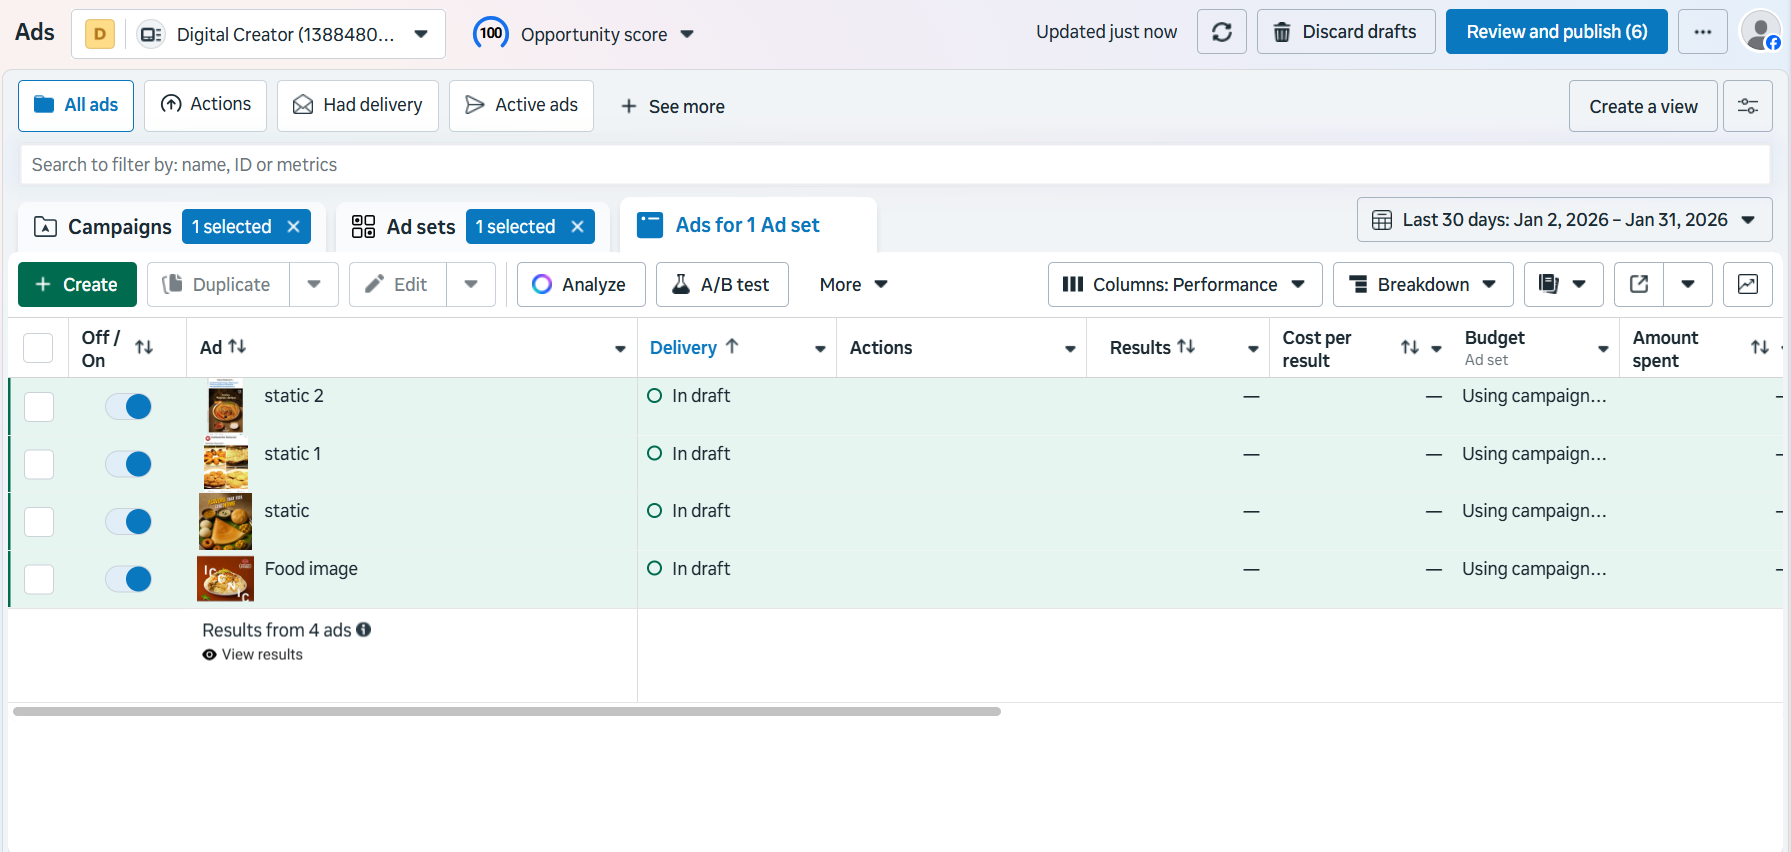Click the refresh data icon
The image size is (1791, 852).
click(1221, 32)
